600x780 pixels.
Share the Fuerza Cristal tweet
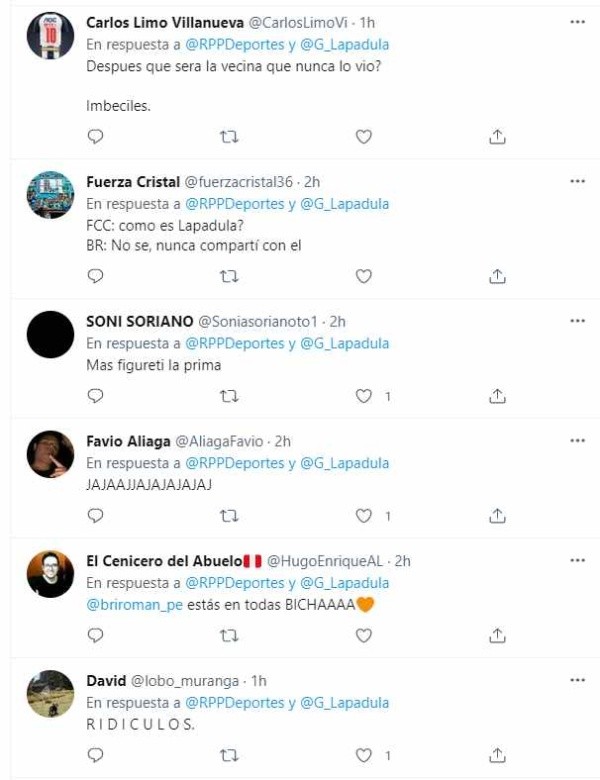[497, 276]
